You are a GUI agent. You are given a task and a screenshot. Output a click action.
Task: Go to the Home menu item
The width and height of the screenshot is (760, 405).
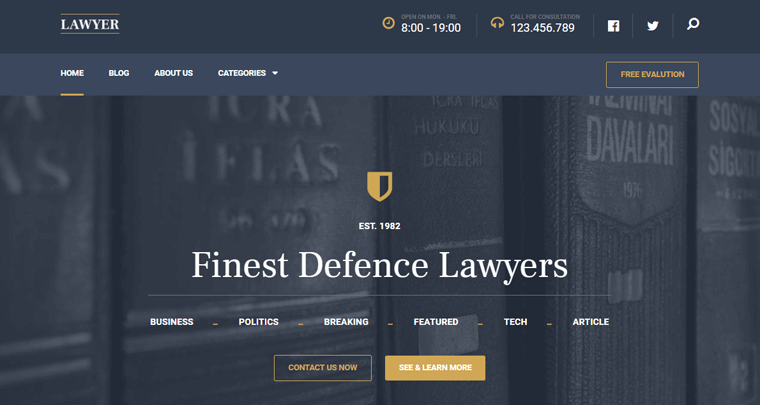click(72, 73)
